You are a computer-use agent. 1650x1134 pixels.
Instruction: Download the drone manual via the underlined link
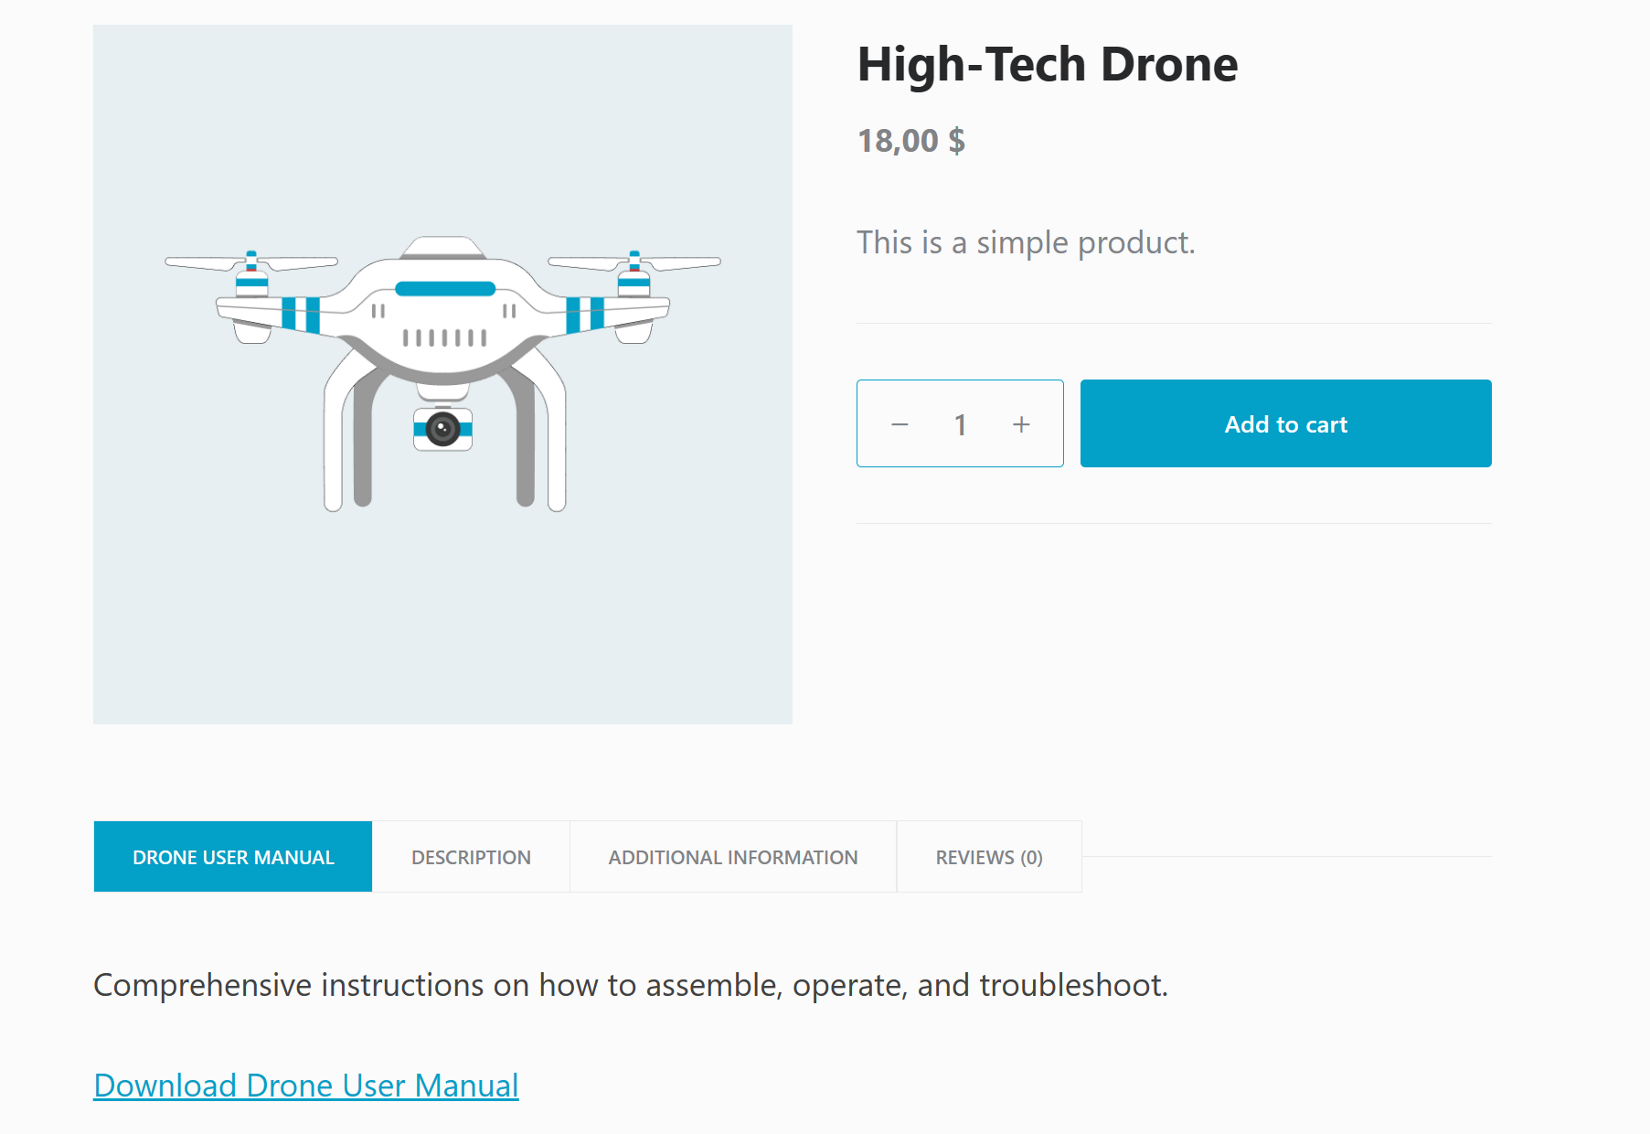click(305, 1086)
